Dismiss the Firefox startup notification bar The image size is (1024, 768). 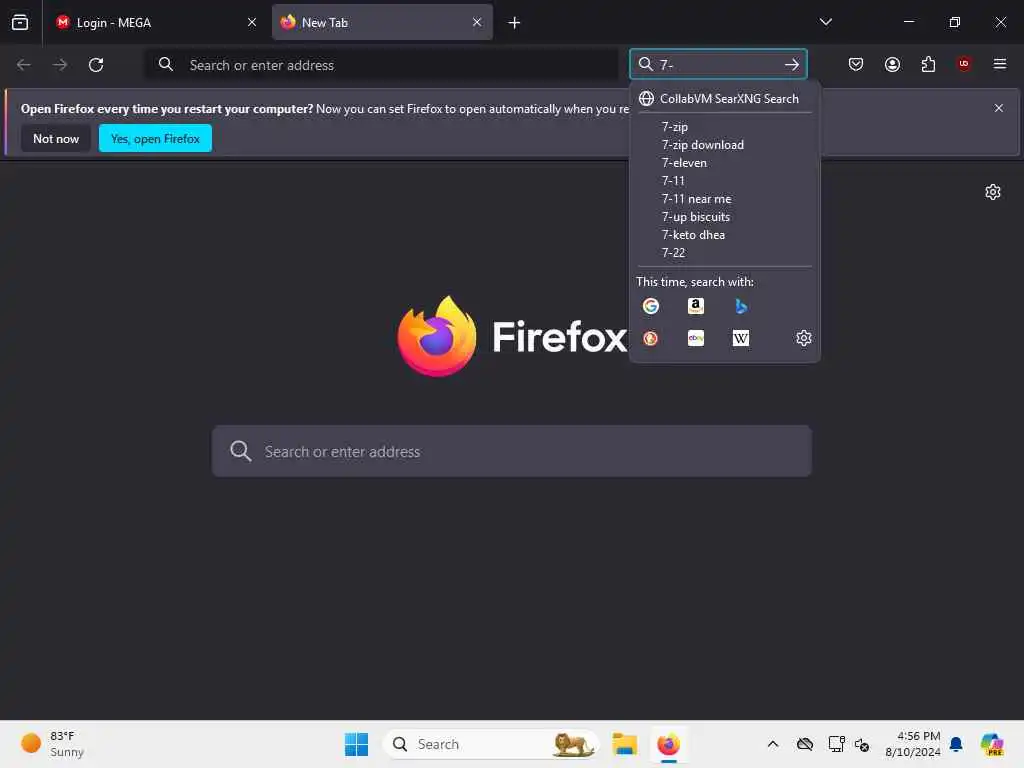(x=999, y=108)
